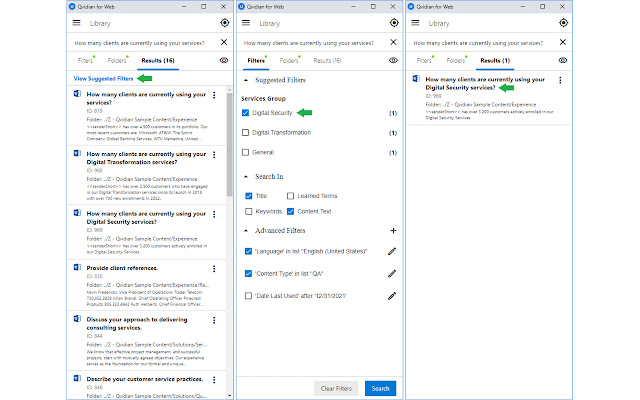The width and height of the screenshot is (640, 400).
Task: Add a new advanced filter with plus icon
Action: [393, 231]
